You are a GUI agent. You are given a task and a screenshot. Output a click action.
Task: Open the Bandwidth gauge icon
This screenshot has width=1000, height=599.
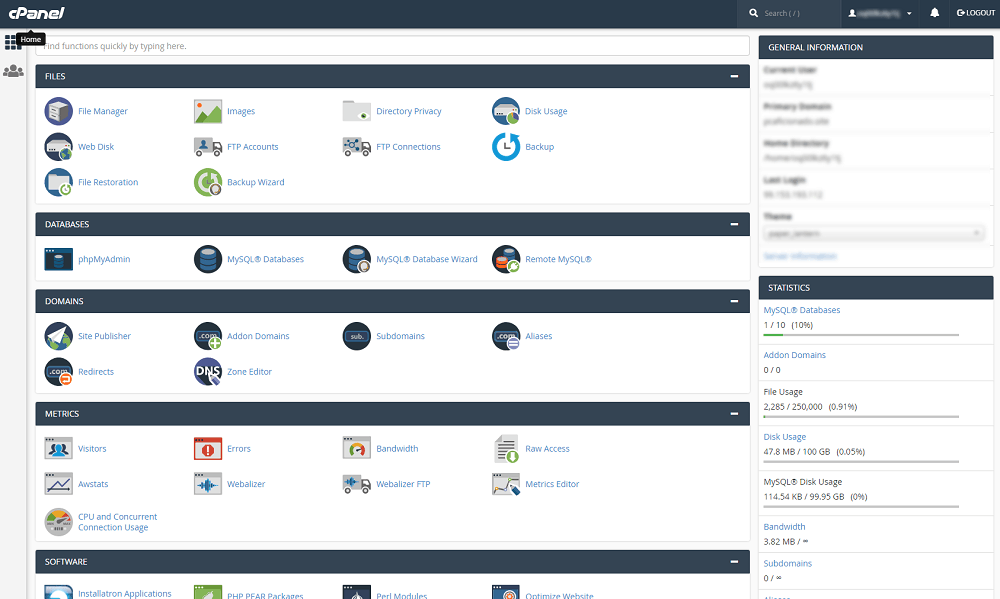357,448
